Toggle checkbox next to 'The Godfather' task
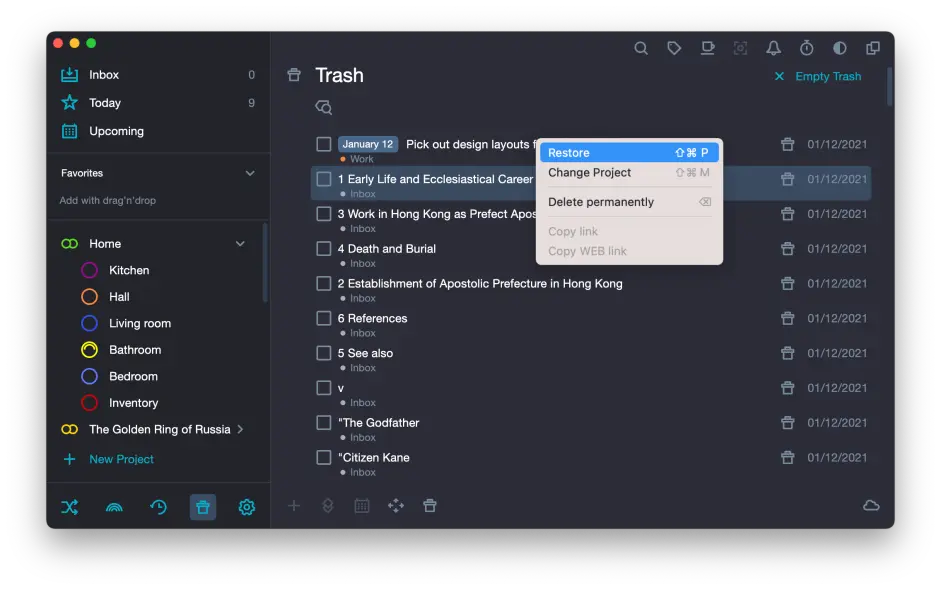 324,423
